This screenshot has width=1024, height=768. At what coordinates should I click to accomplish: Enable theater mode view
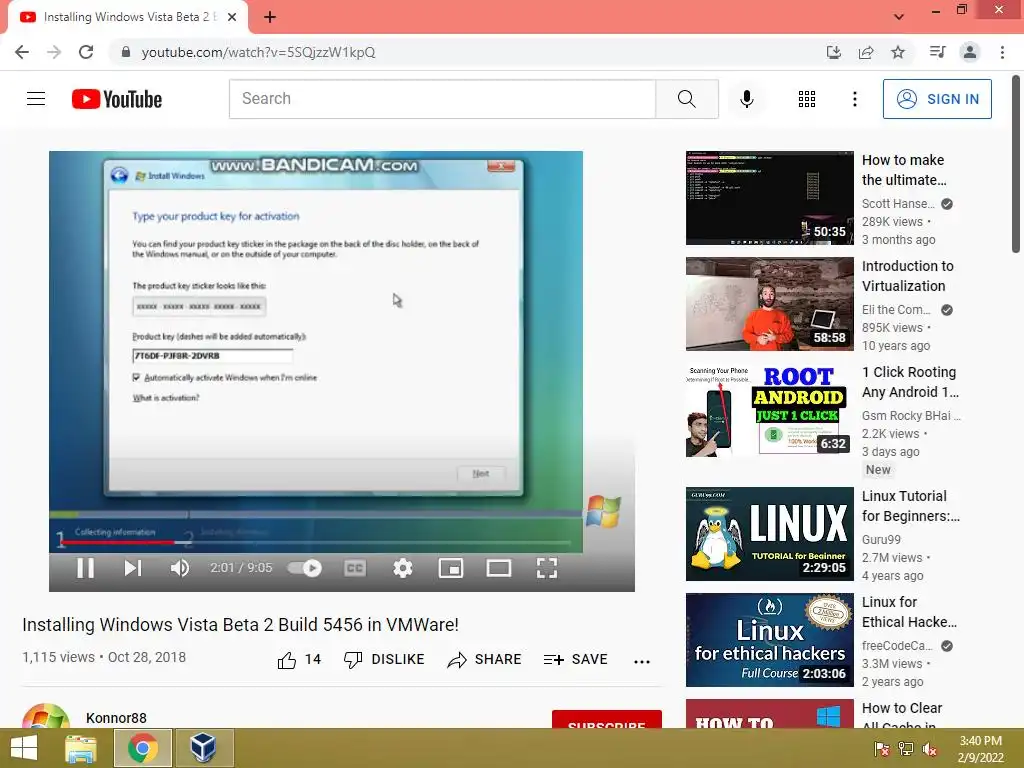(x=499, y=568)
